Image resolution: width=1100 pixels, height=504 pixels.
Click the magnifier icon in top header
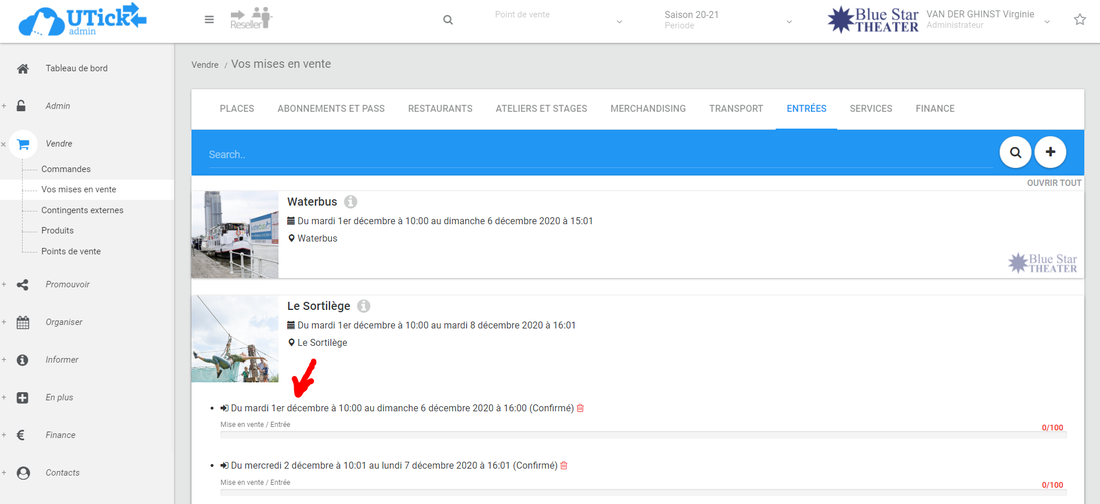point(448,20)
